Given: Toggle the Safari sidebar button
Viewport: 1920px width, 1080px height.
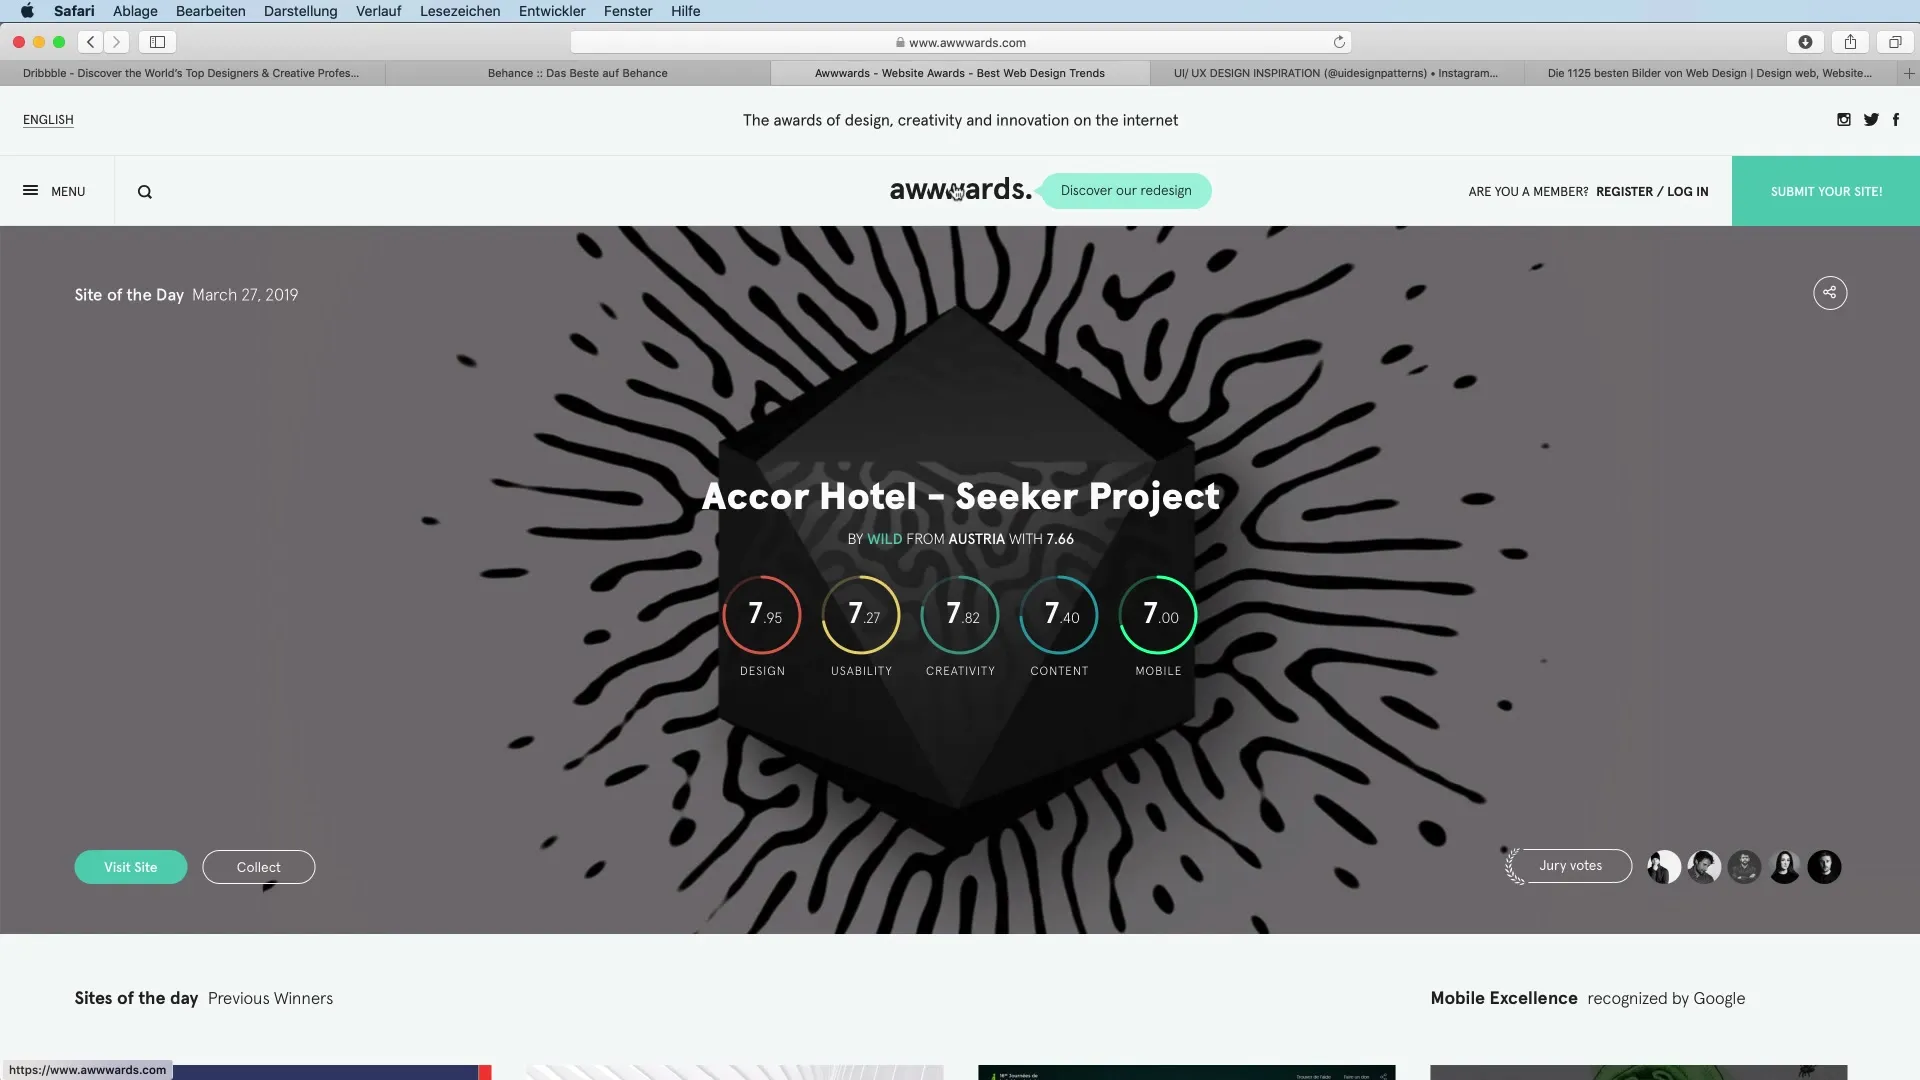Looking at the screenshot, I should (x=157, y=42).
